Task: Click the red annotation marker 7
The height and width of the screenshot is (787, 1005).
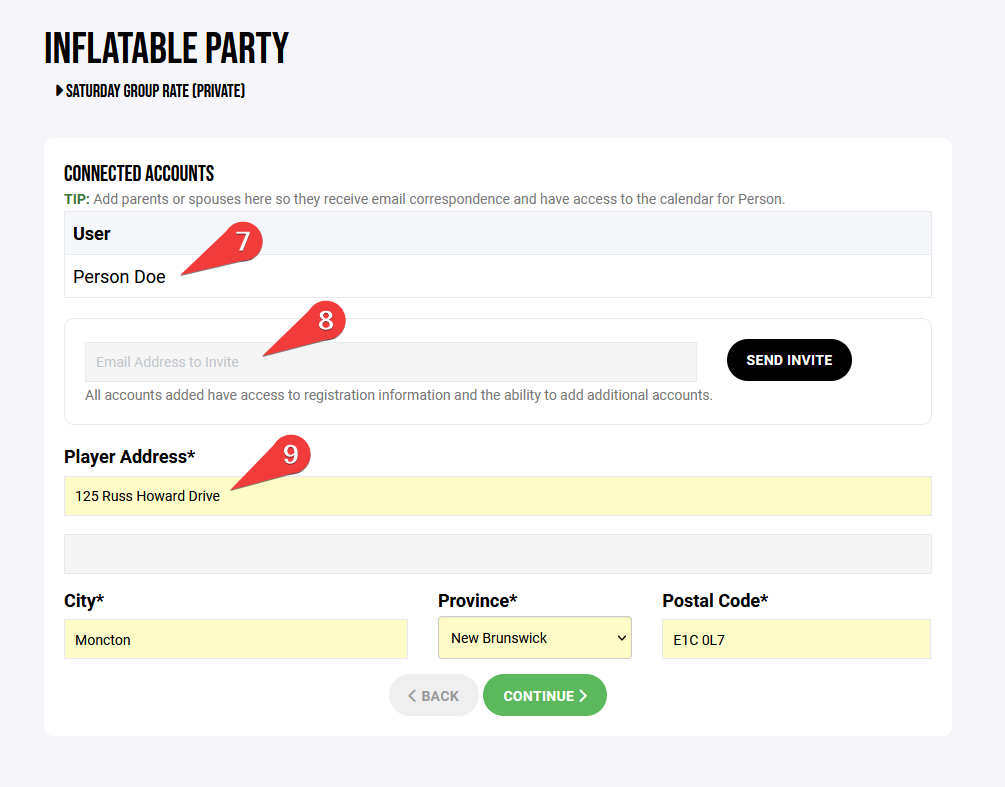Action: (x=242, y=242)
